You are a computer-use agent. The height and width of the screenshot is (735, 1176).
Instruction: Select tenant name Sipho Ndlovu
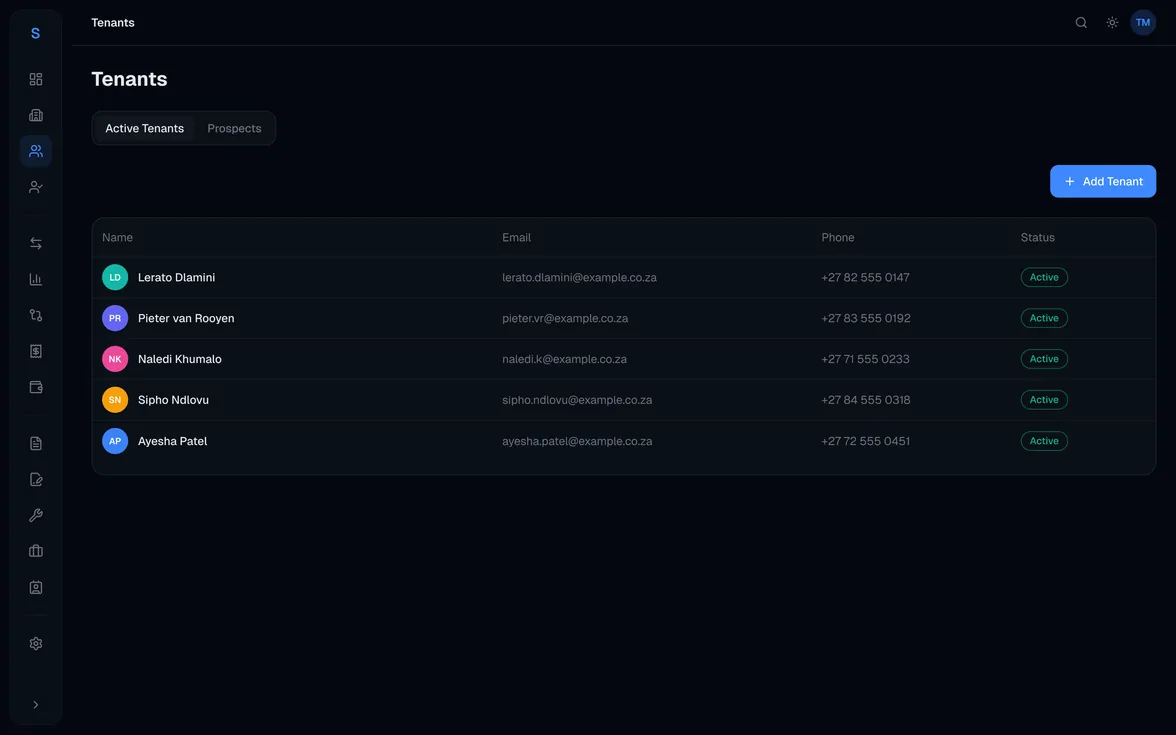[x=173, y=400]
